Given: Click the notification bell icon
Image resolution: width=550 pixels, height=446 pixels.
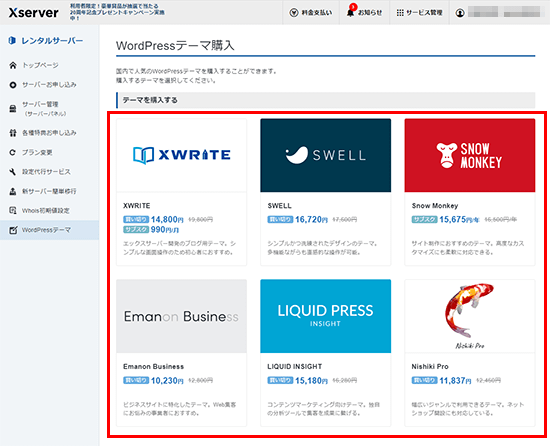Looking at the screenshot, I should click(x=350, y=12).
